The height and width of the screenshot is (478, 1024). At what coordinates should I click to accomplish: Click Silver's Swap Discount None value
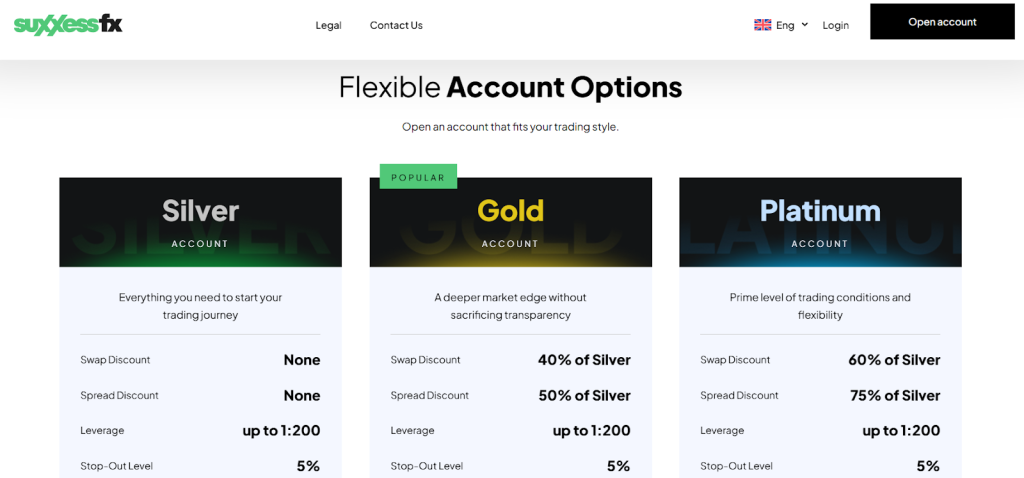(302, 360)
